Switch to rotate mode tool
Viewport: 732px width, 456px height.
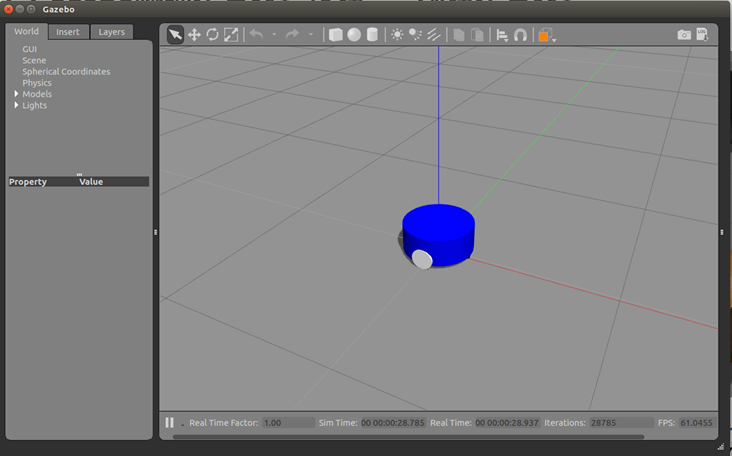tap(212, 35)
